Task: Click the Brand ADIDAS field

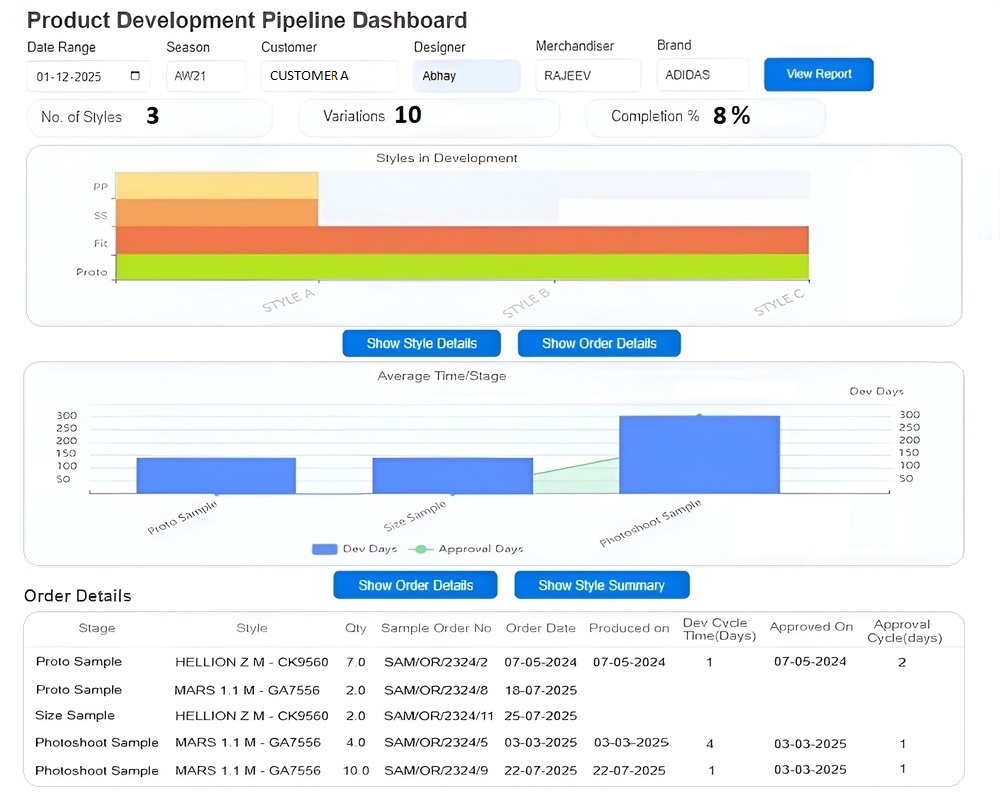Action: pyautogui.click(x=703, y=75)
